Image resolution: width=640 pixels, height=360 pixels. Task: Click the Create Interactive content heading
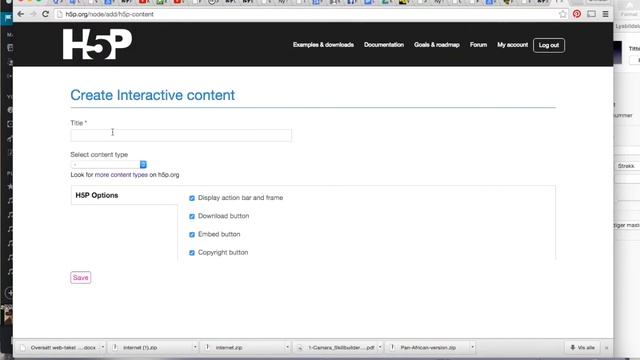(153, 95)
